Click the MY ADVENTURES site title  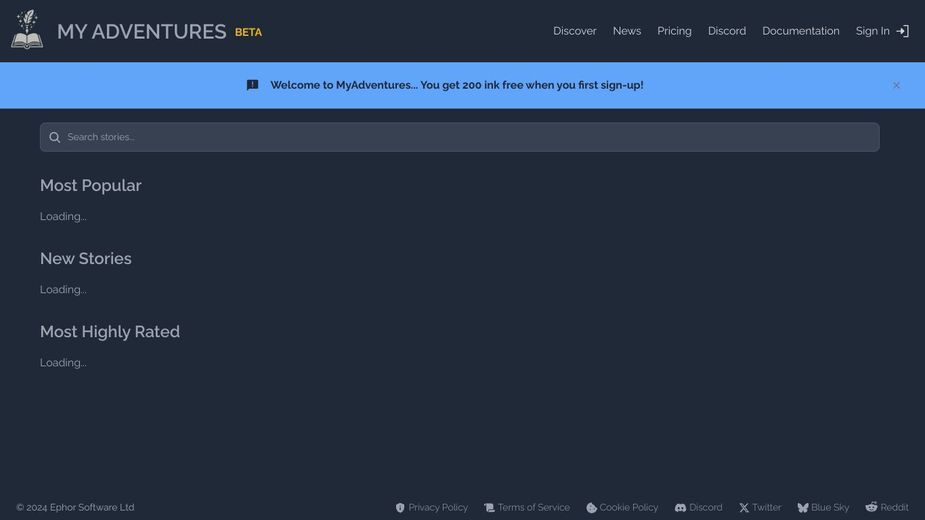pos(142,31)
